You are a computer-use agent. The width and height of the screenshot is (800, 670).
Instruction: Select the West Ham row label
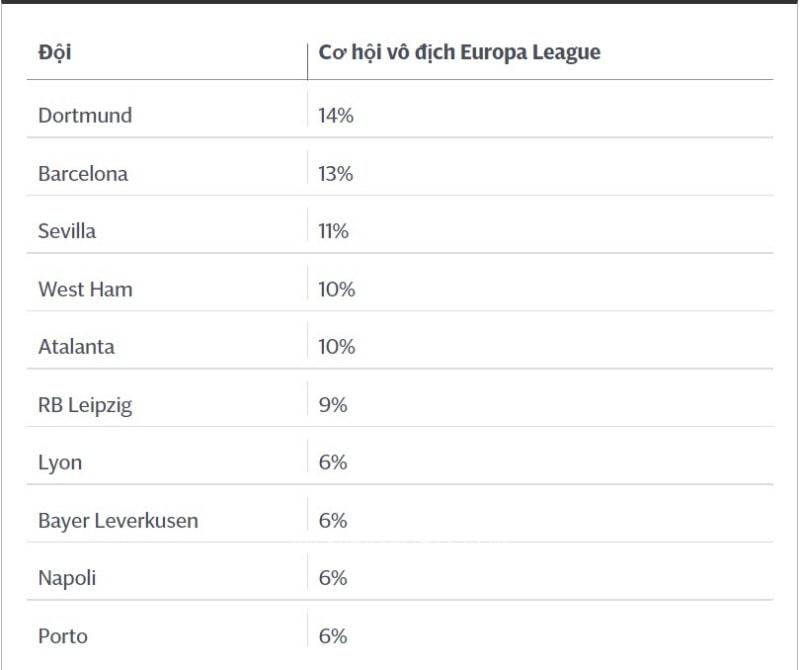[85, 289]
